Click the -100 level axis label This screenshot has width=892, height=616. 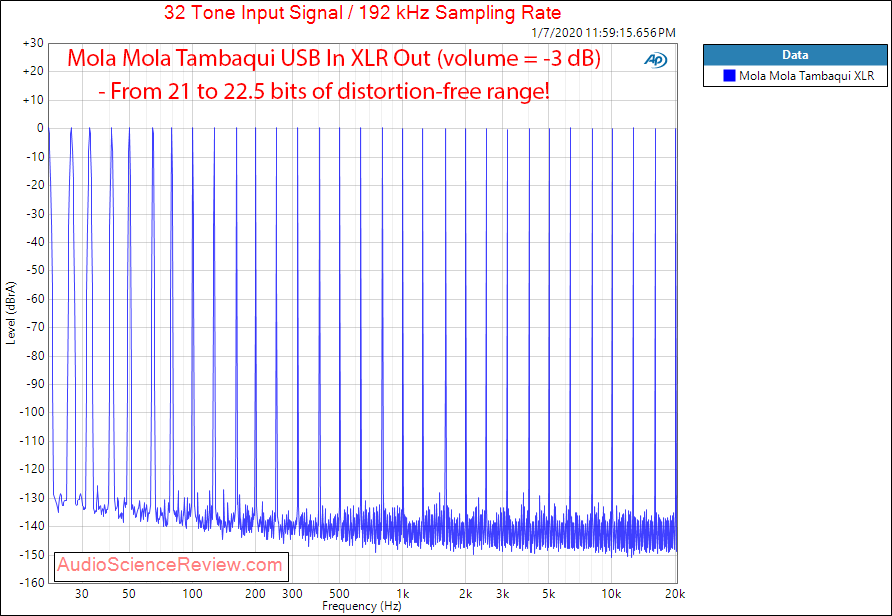[x=31, y=412]
